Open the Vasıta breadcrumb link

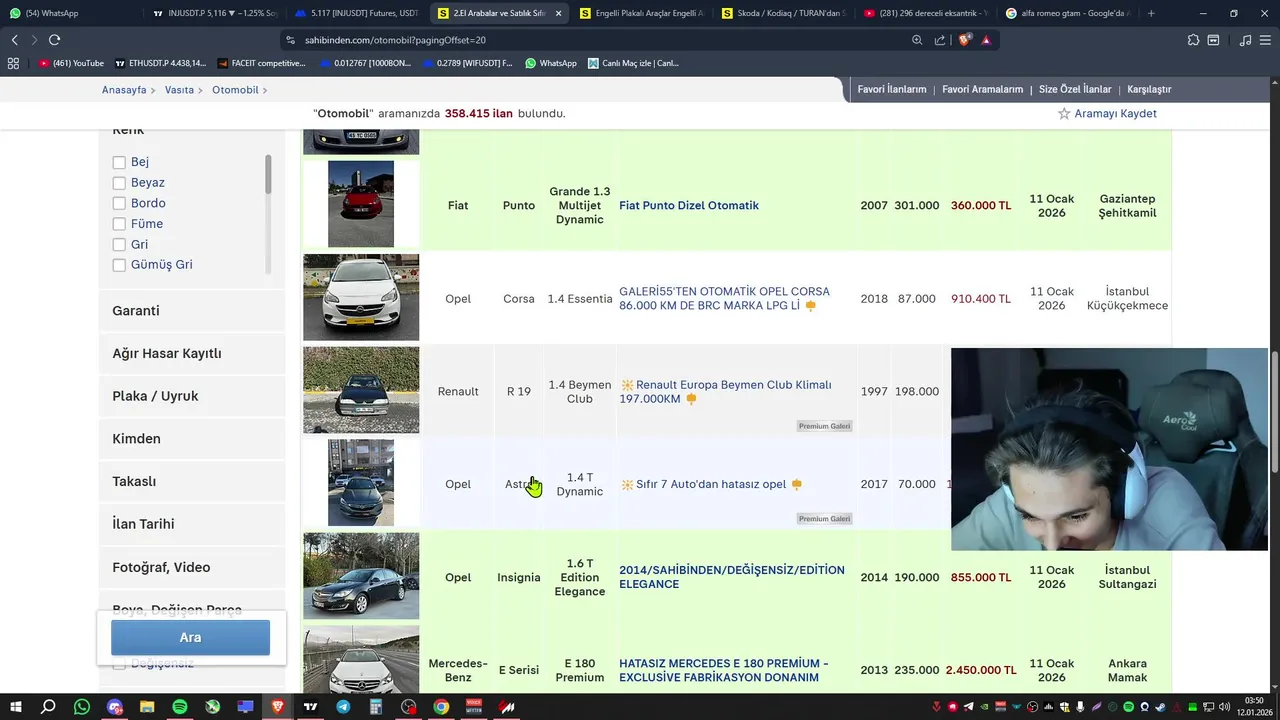tap(179, 90)
